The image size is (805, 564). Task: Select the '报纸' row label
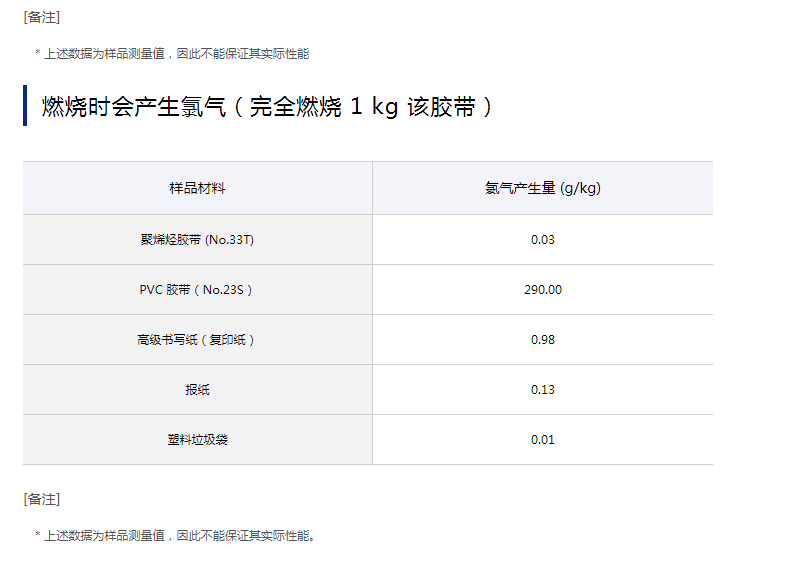coord(197,390)
